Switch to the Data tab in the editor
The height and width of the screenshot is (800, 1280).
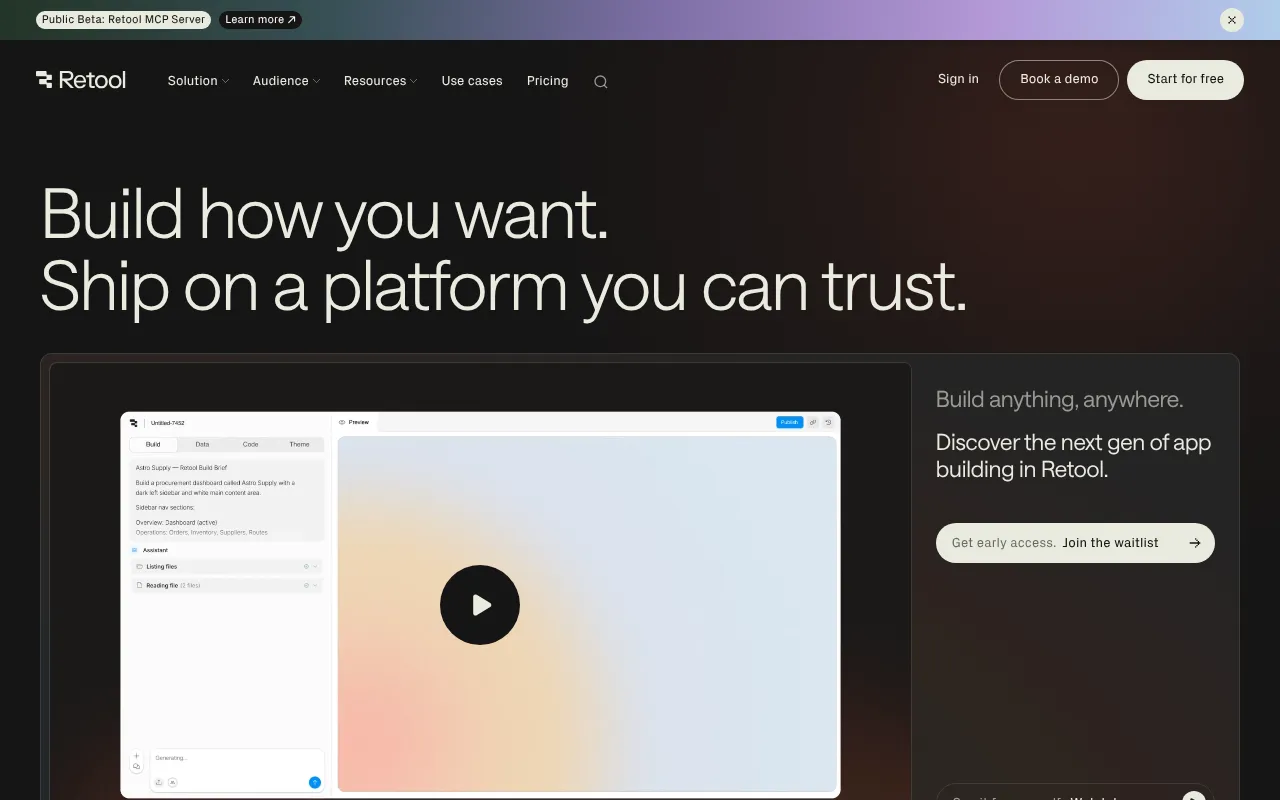202,444
